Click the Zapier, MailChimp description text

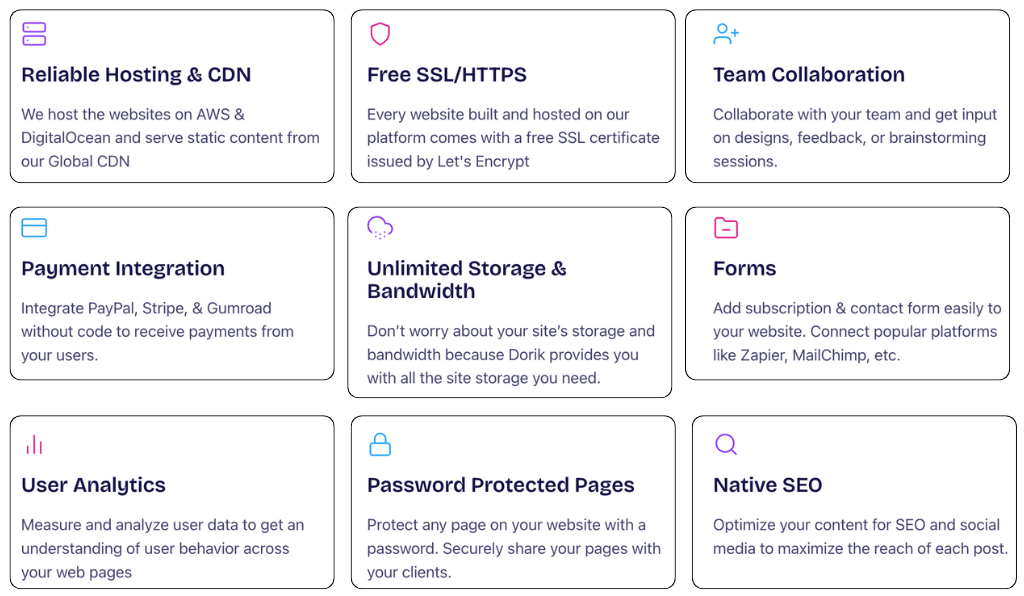857,332
